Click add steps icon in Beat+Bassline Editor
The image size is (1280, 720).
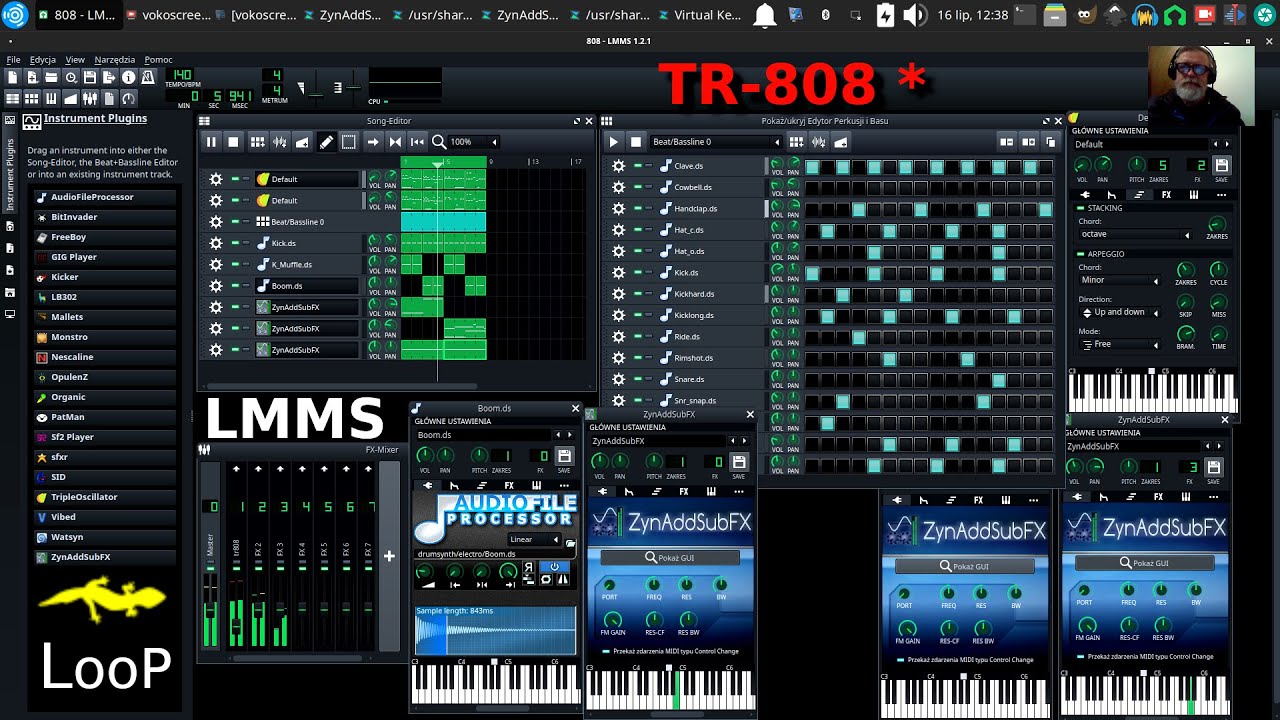tap(1028, 142)
